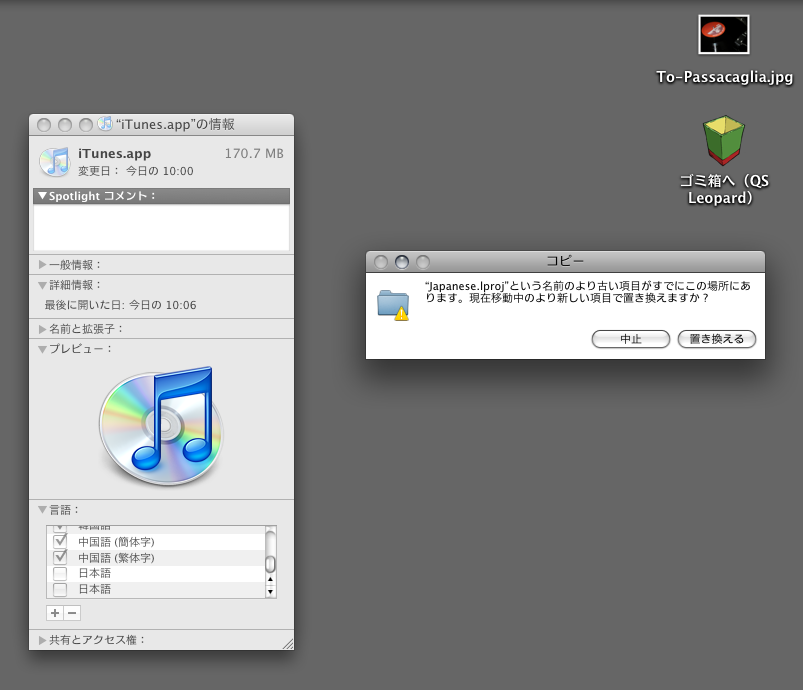This screenshot has height=690, width=803.
Task: Click the 170.7 MB size text
Action: coord(254,154)
